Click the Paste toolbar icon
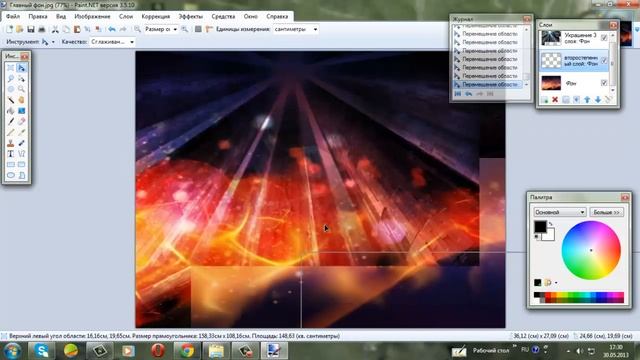The image size is (640, 360). [77, 29]
